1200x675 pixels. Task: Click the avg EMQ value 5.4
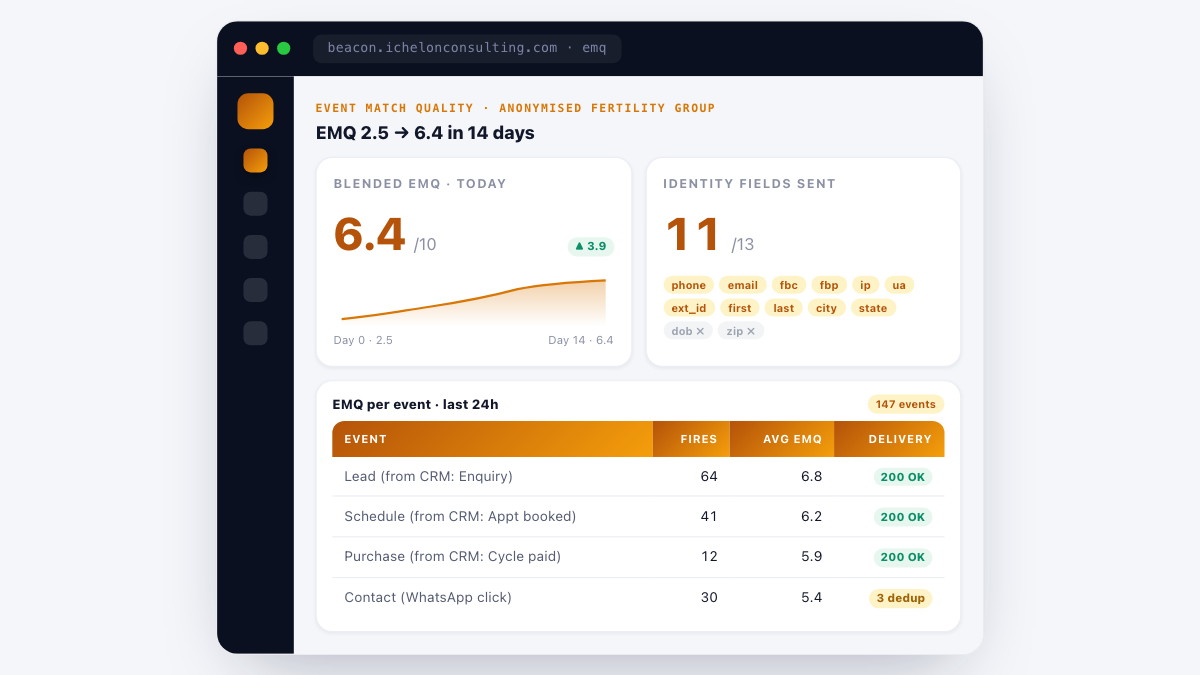pos(812,598)
